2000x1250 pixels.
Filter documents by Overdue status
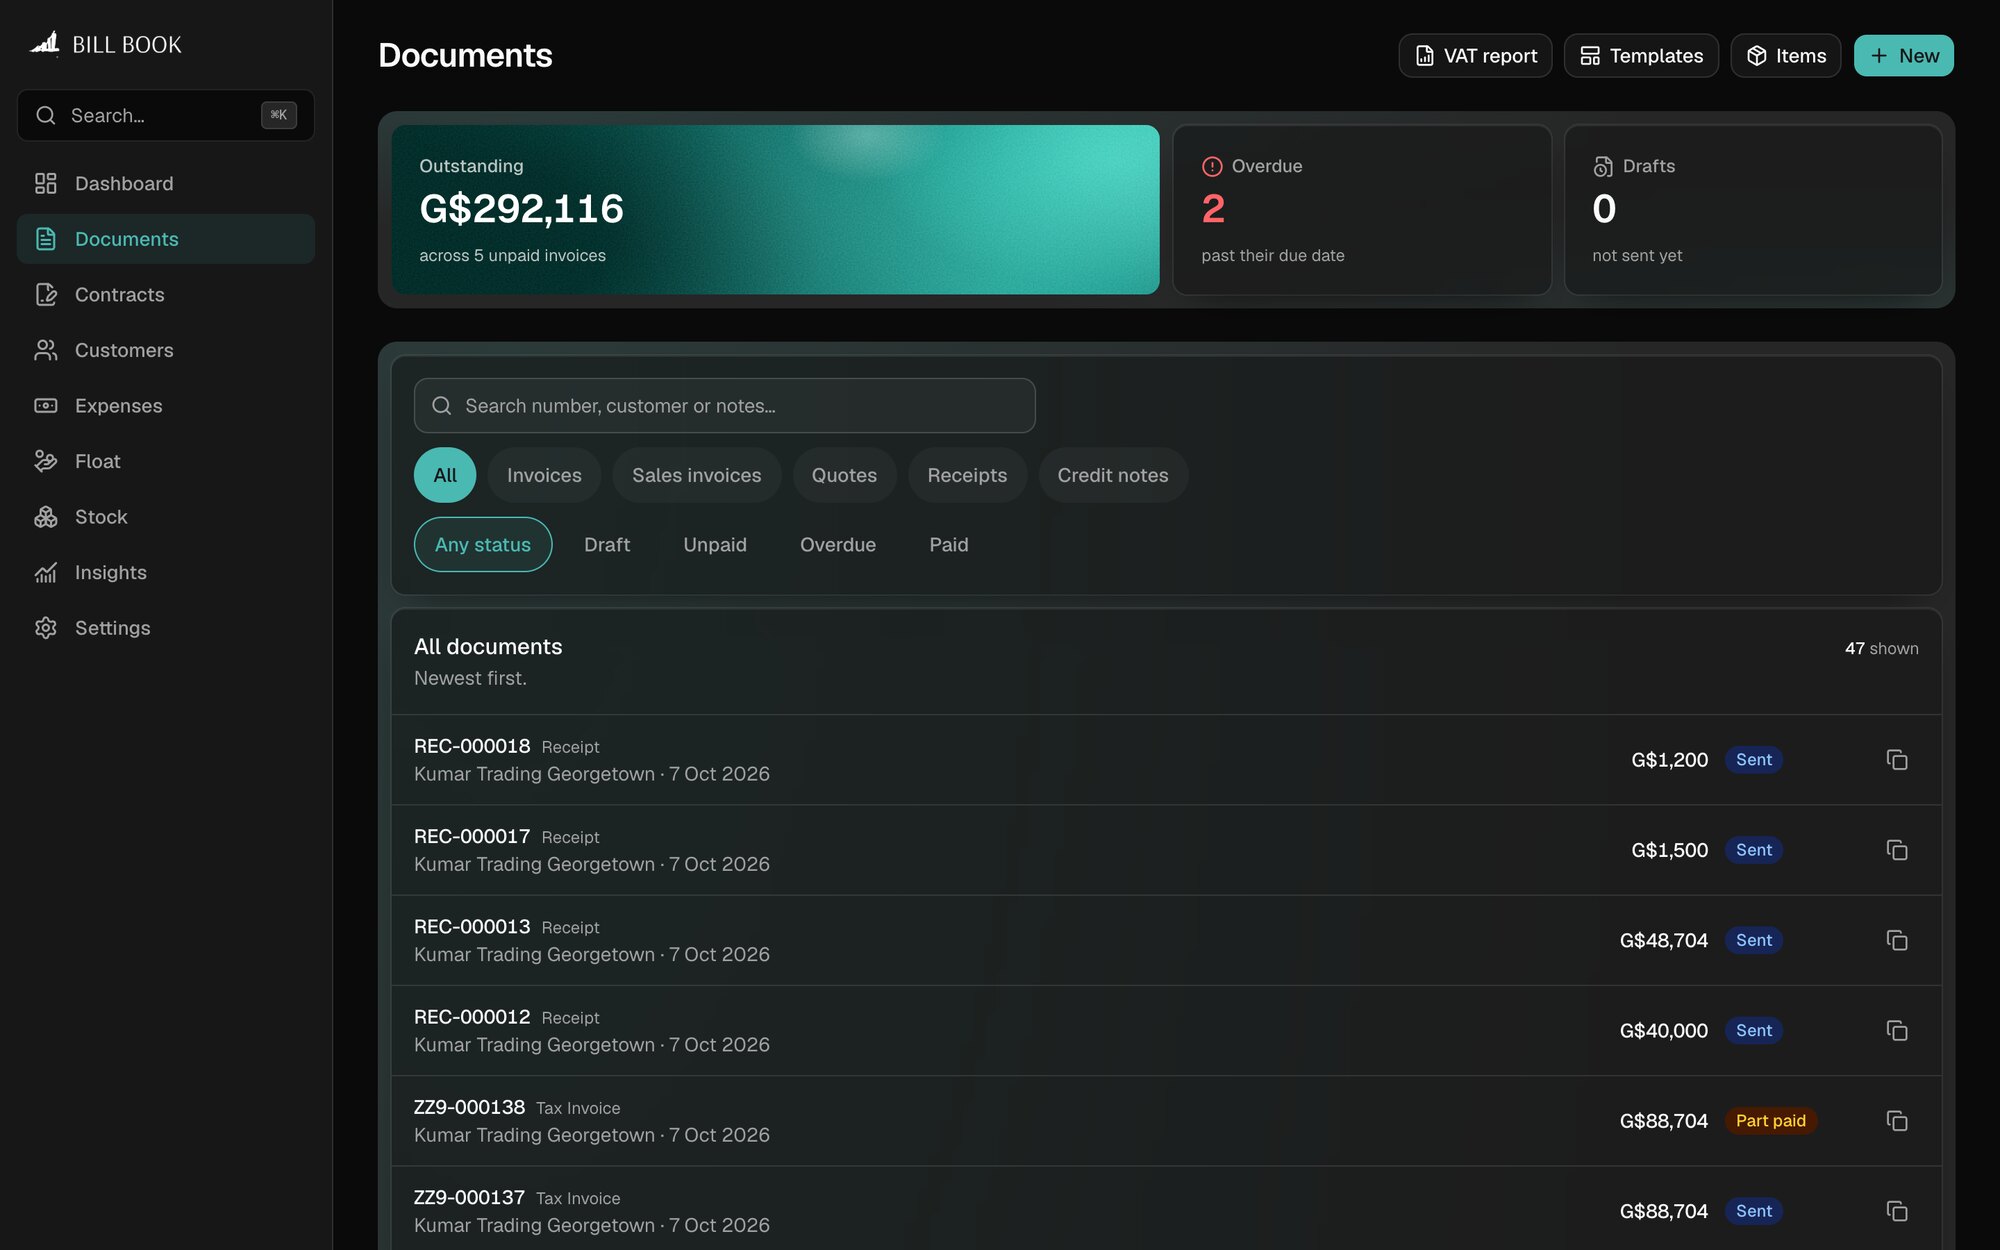pos(838,544)
